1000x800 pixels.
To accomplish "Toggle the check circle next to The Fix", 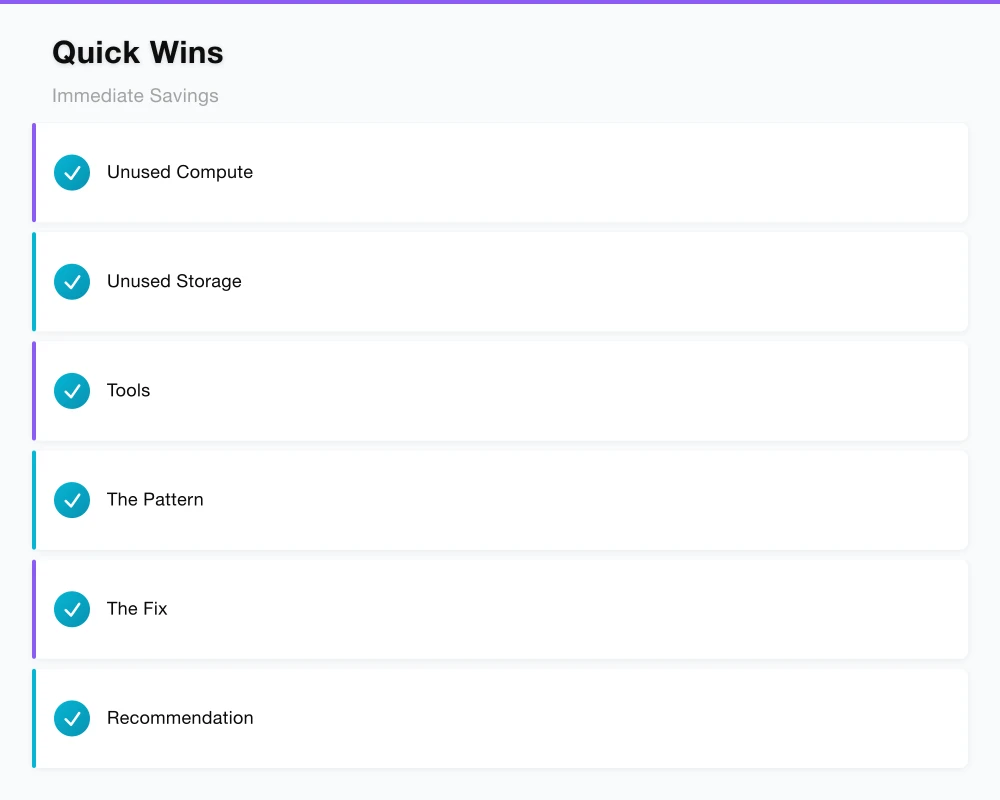I will pyautogui.click(x=72, y=609).
